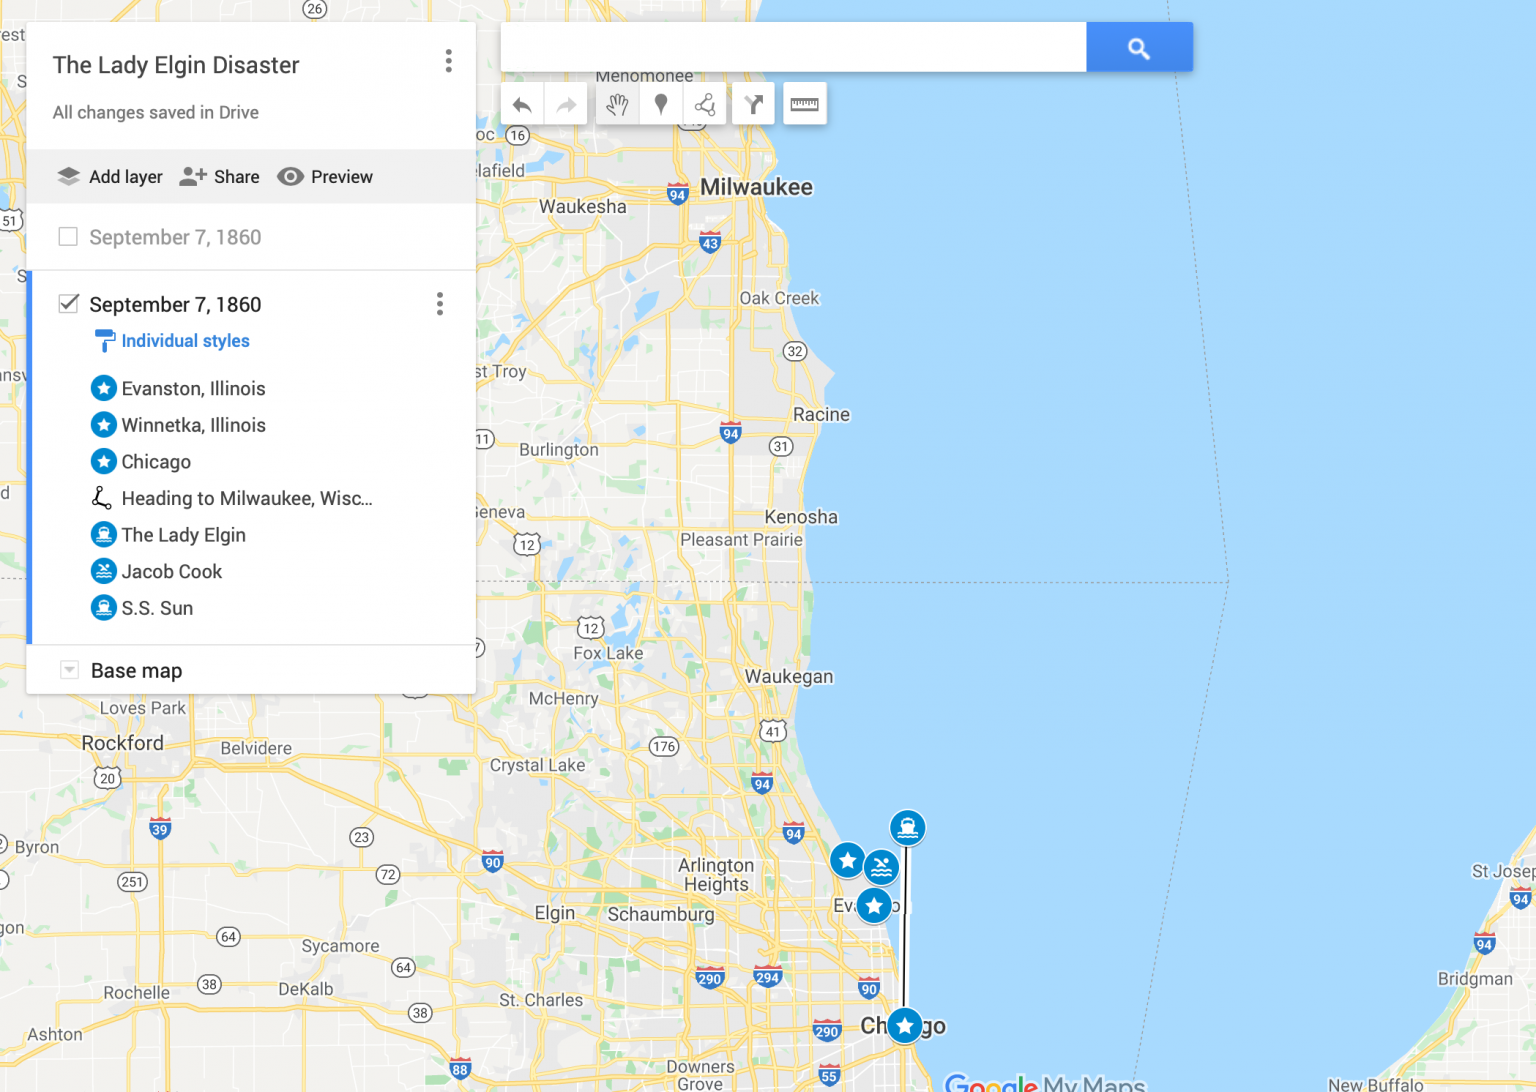Select the Jacob Cook item in the layer
Screen dimensions: 1536x1092
171,571
